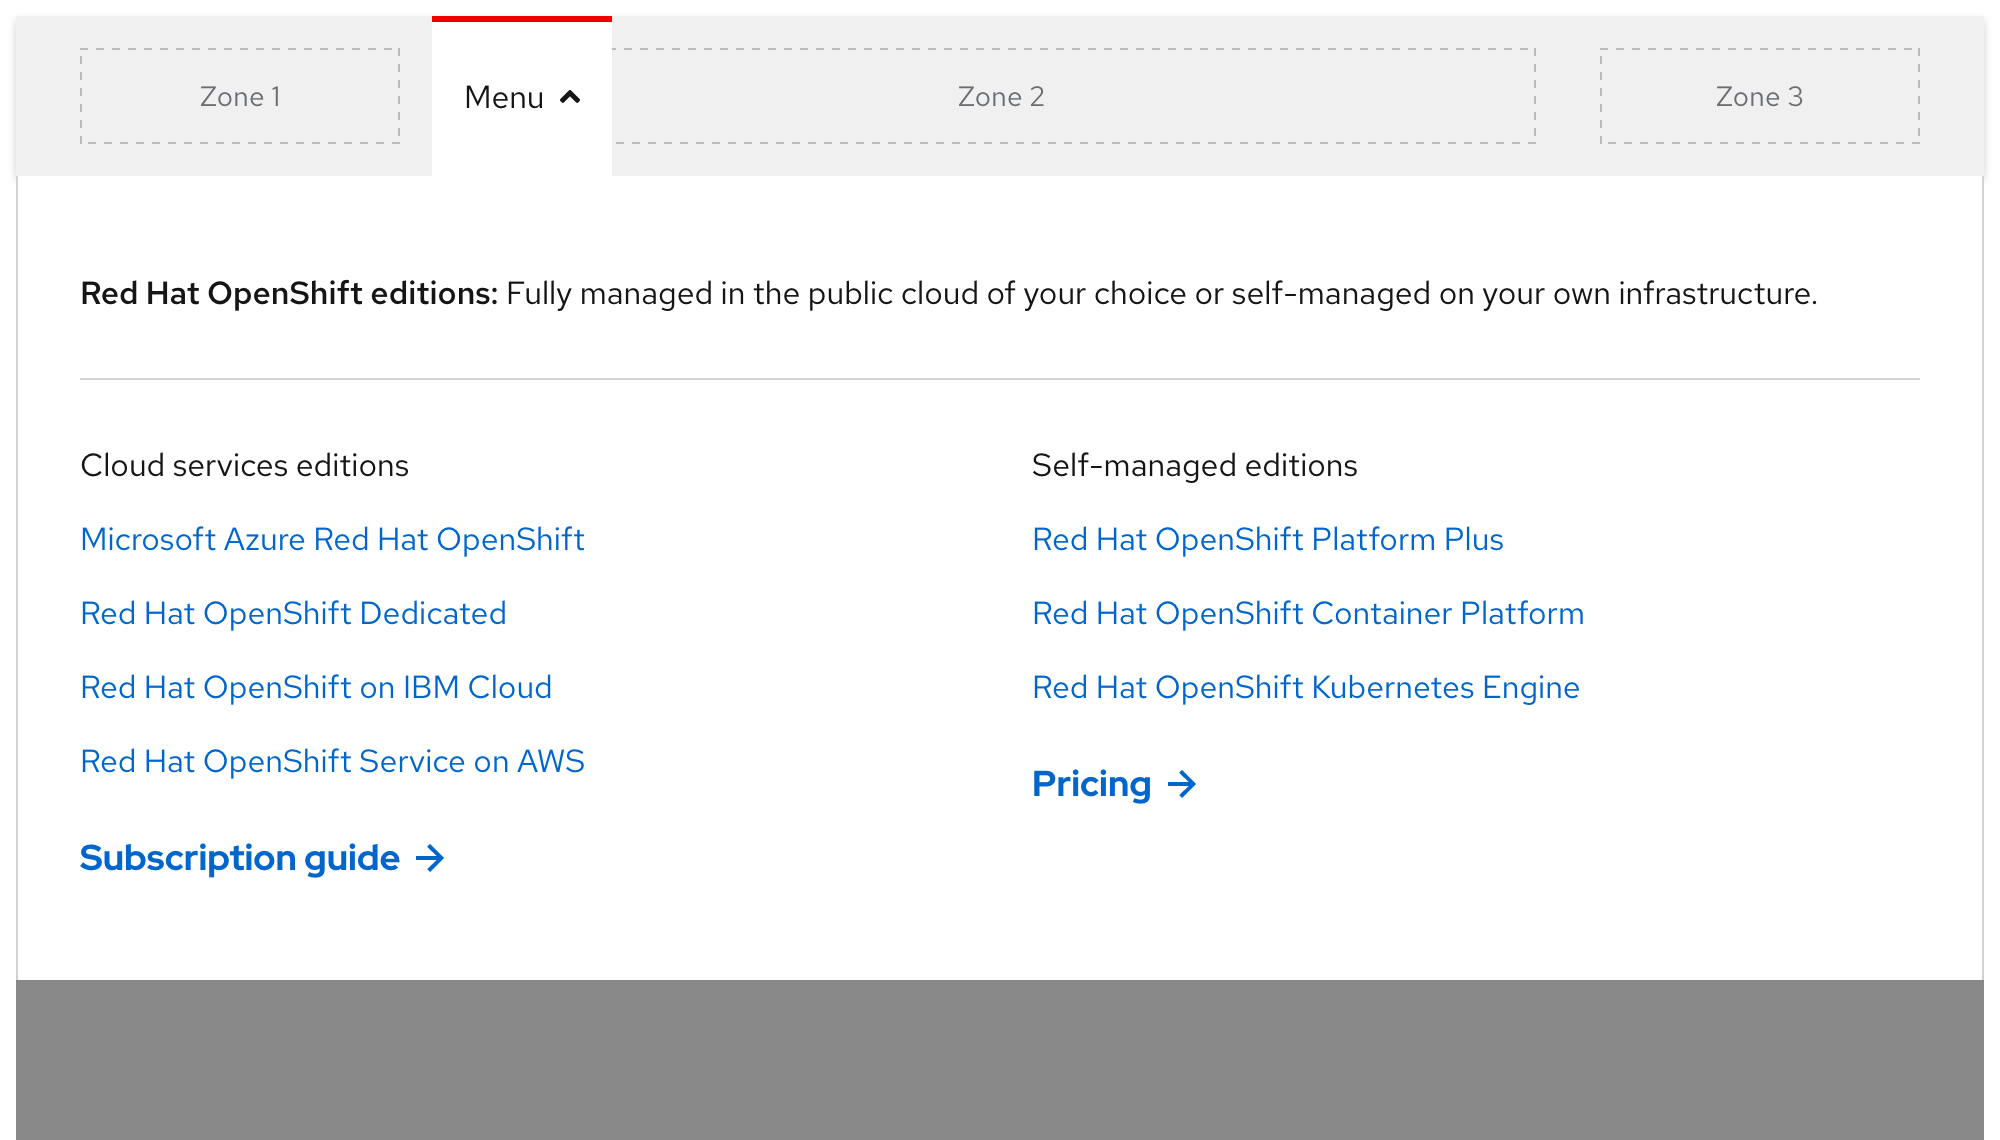
Task: Click the Self-managed editions heading
Action: (1195, 465)
